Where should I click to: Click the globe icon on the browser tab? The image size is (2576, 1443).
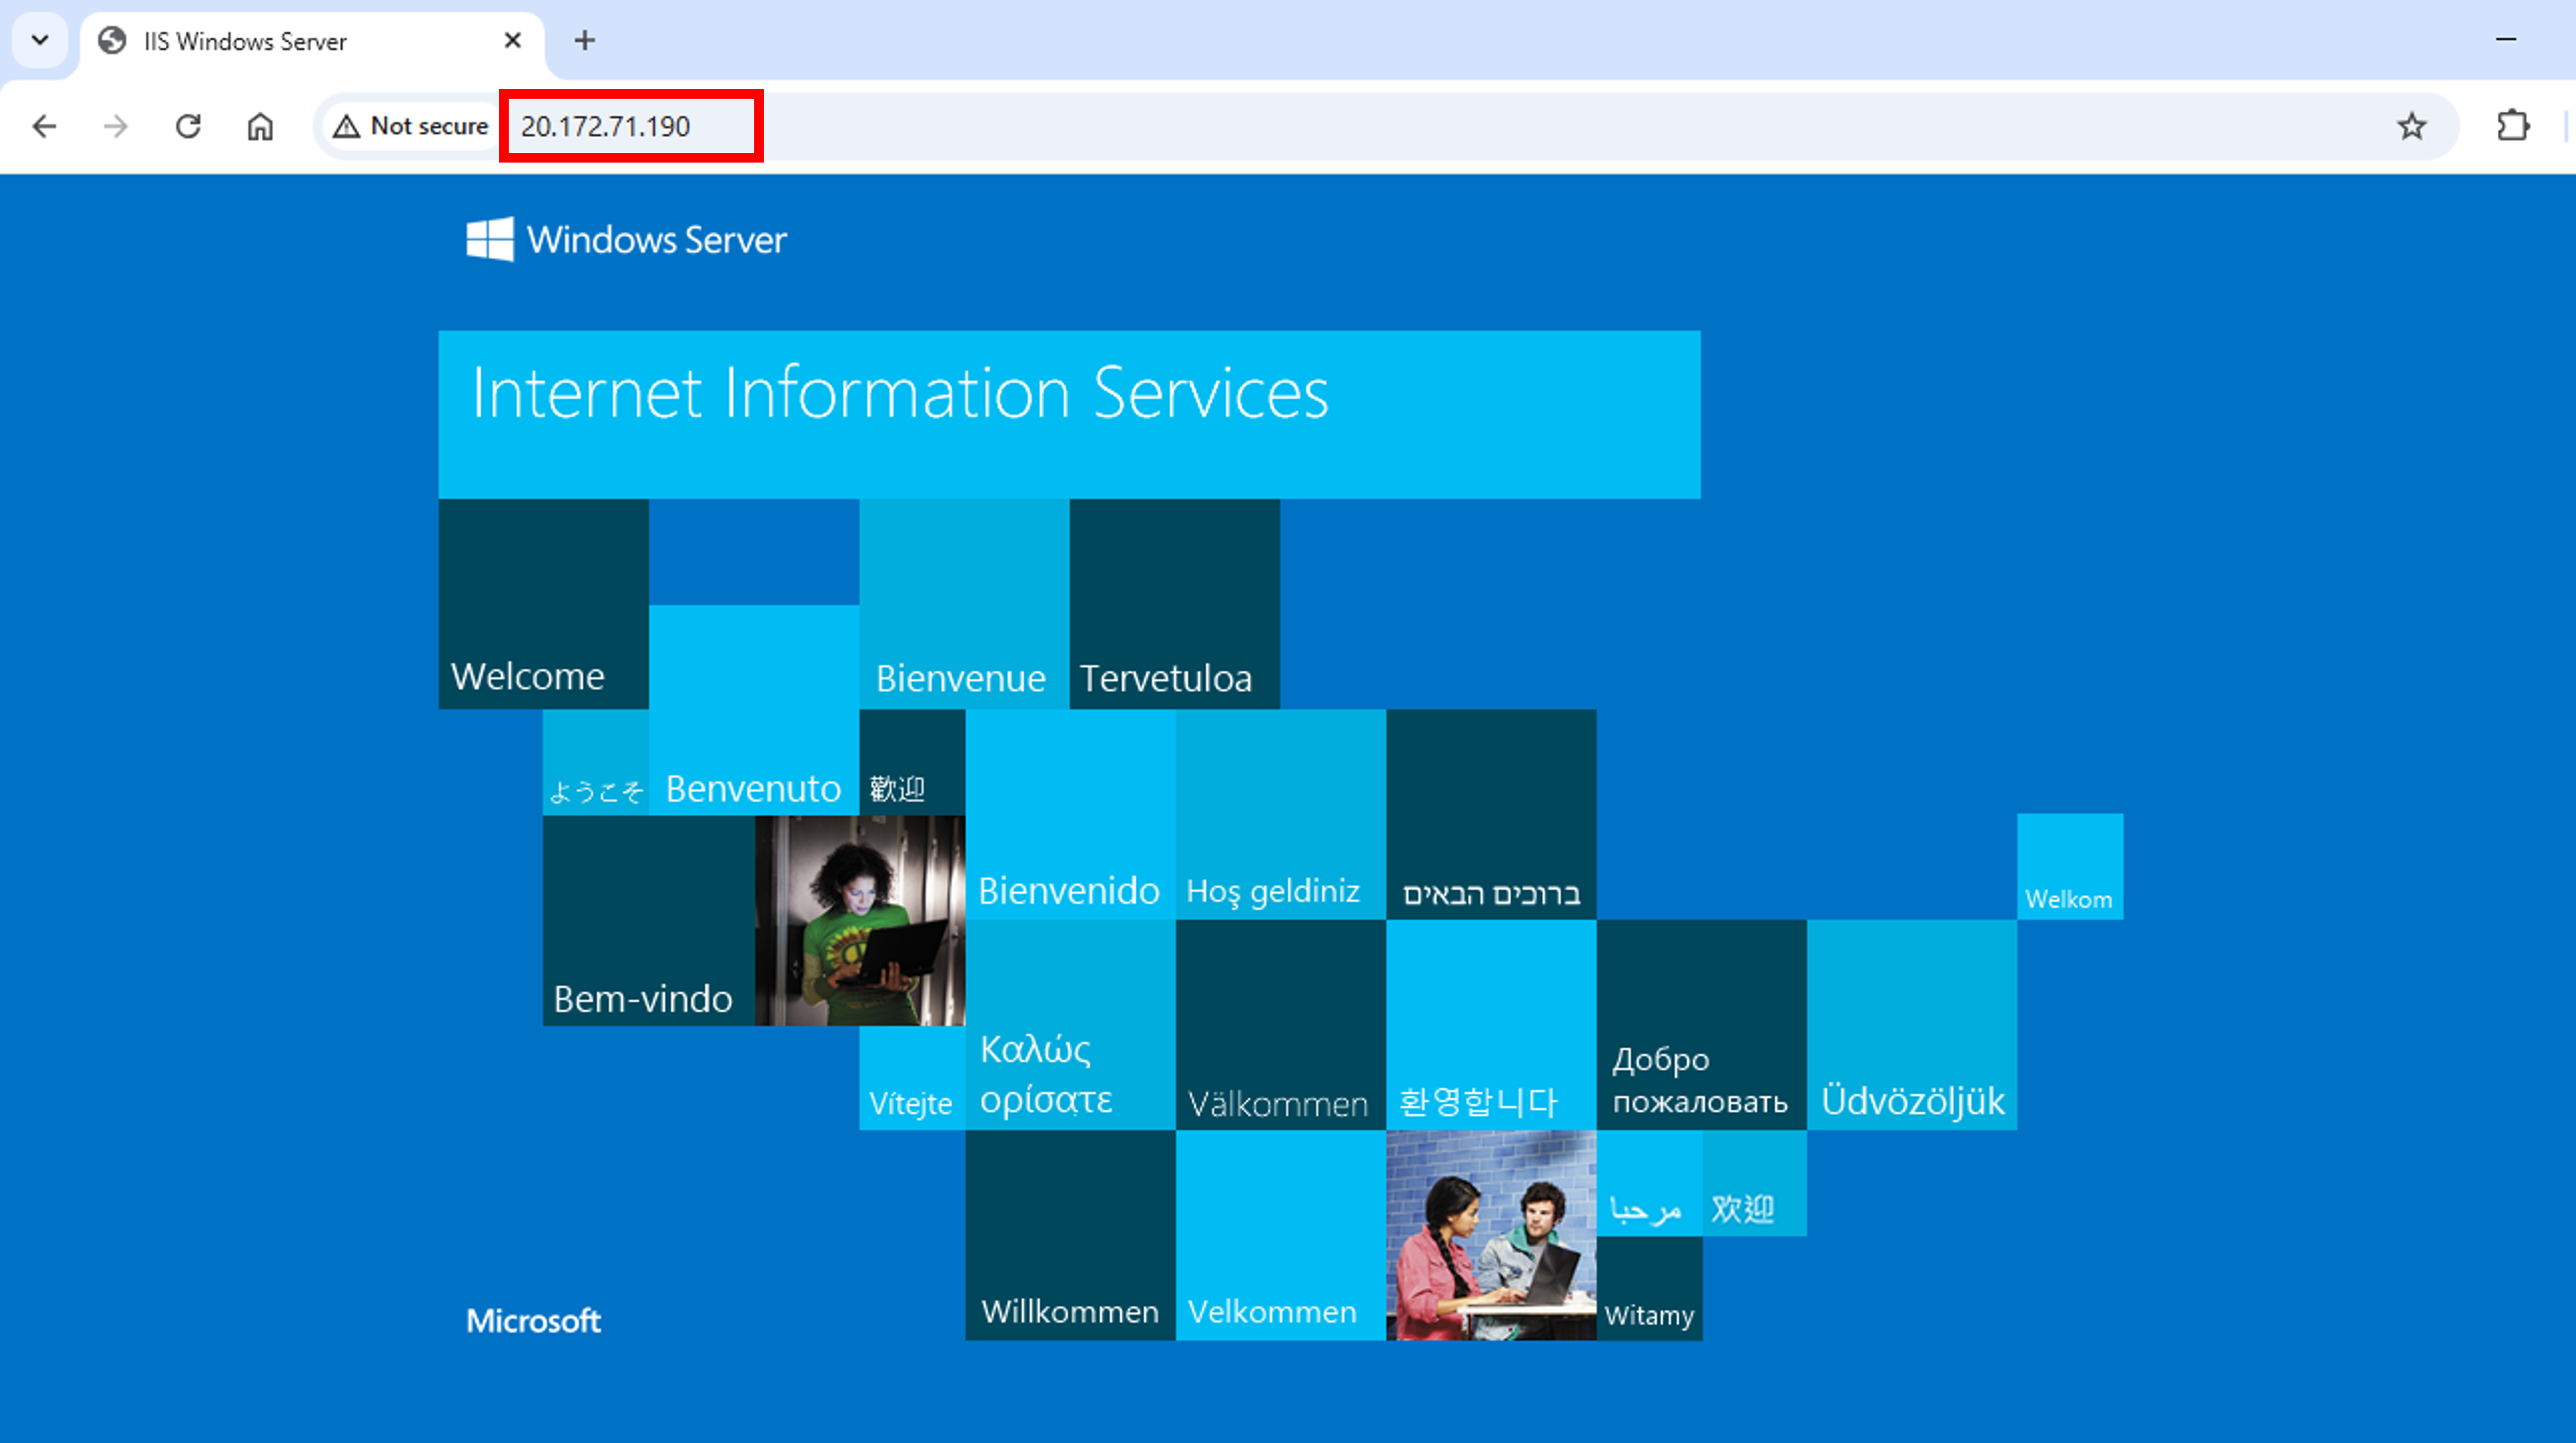tap(112, 41)
